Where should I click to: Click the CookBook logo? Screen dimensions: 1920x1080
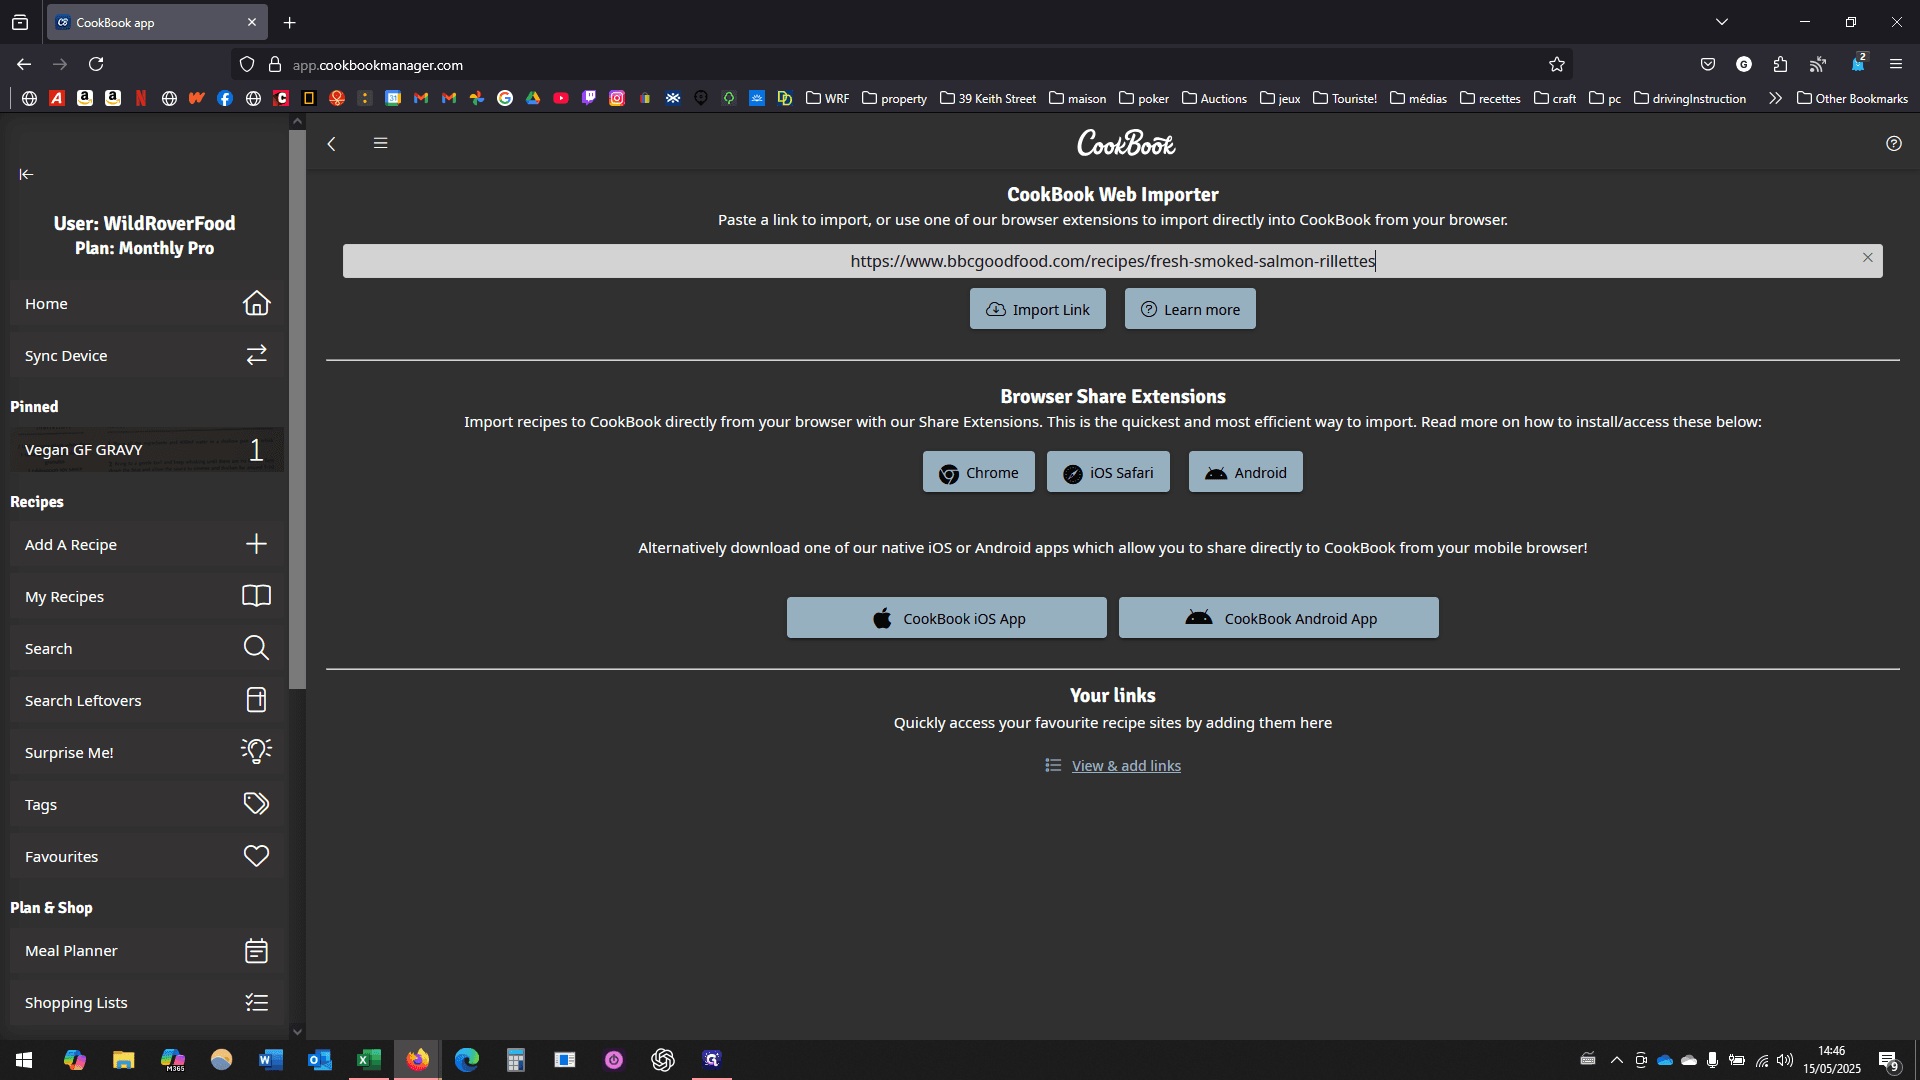[x=1126, y=143]
